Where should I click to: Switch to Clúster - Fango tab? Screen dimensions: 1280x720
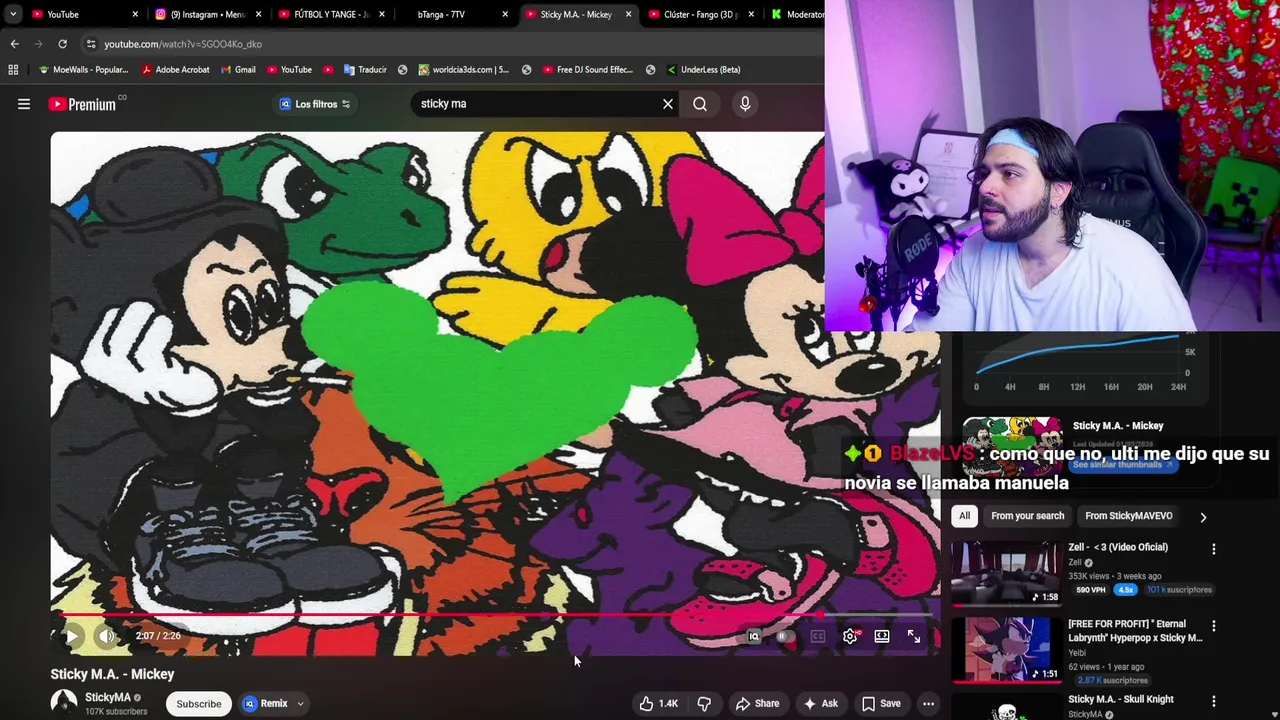tap(700, 14)
